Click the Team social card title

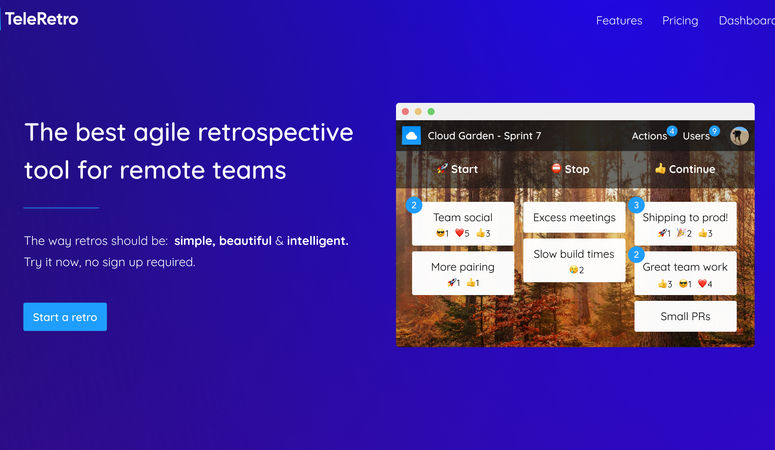pyautogui.click(x=463, y=218)
